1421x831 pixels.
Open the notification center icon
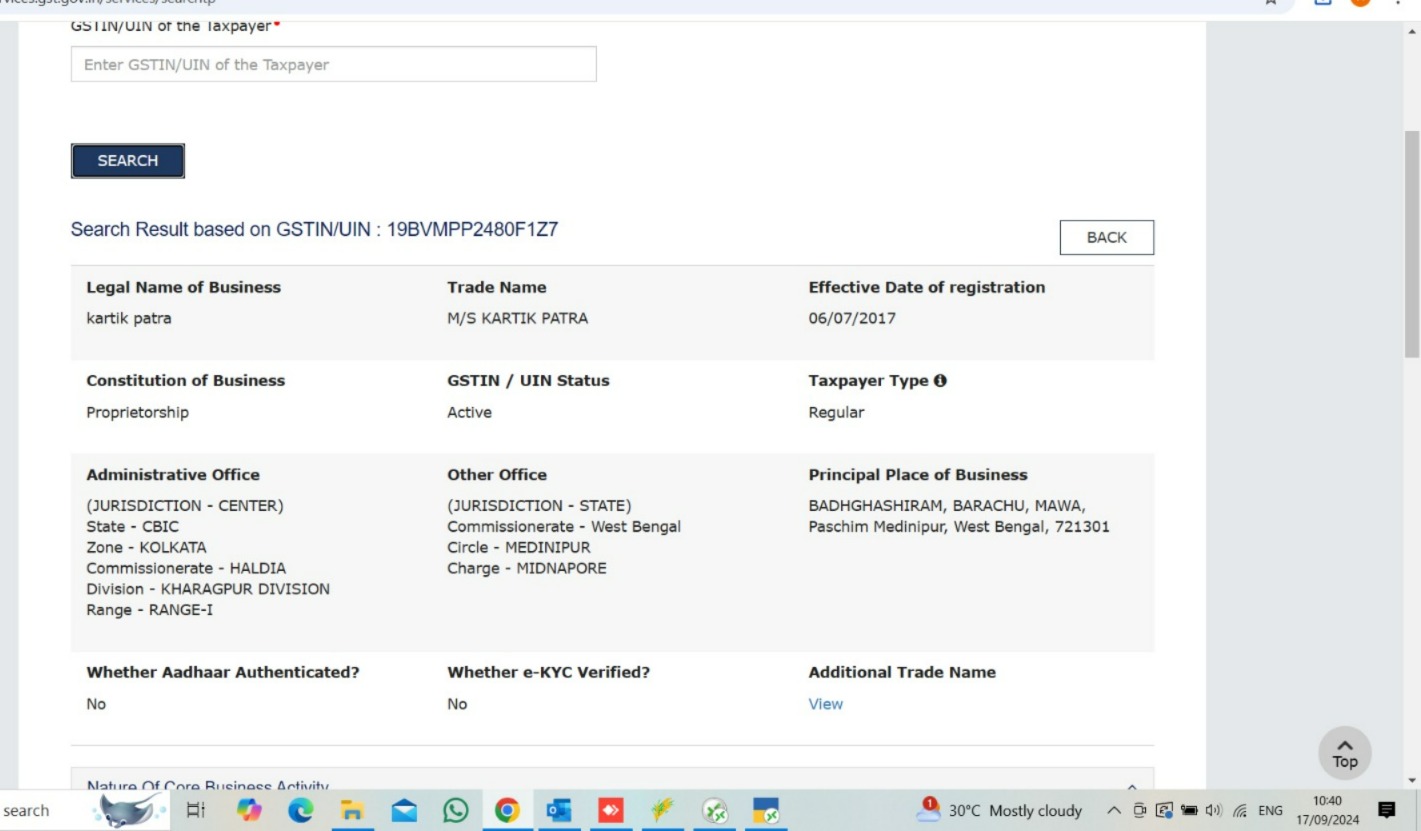pyautogui.click(x=1388, y=810)
